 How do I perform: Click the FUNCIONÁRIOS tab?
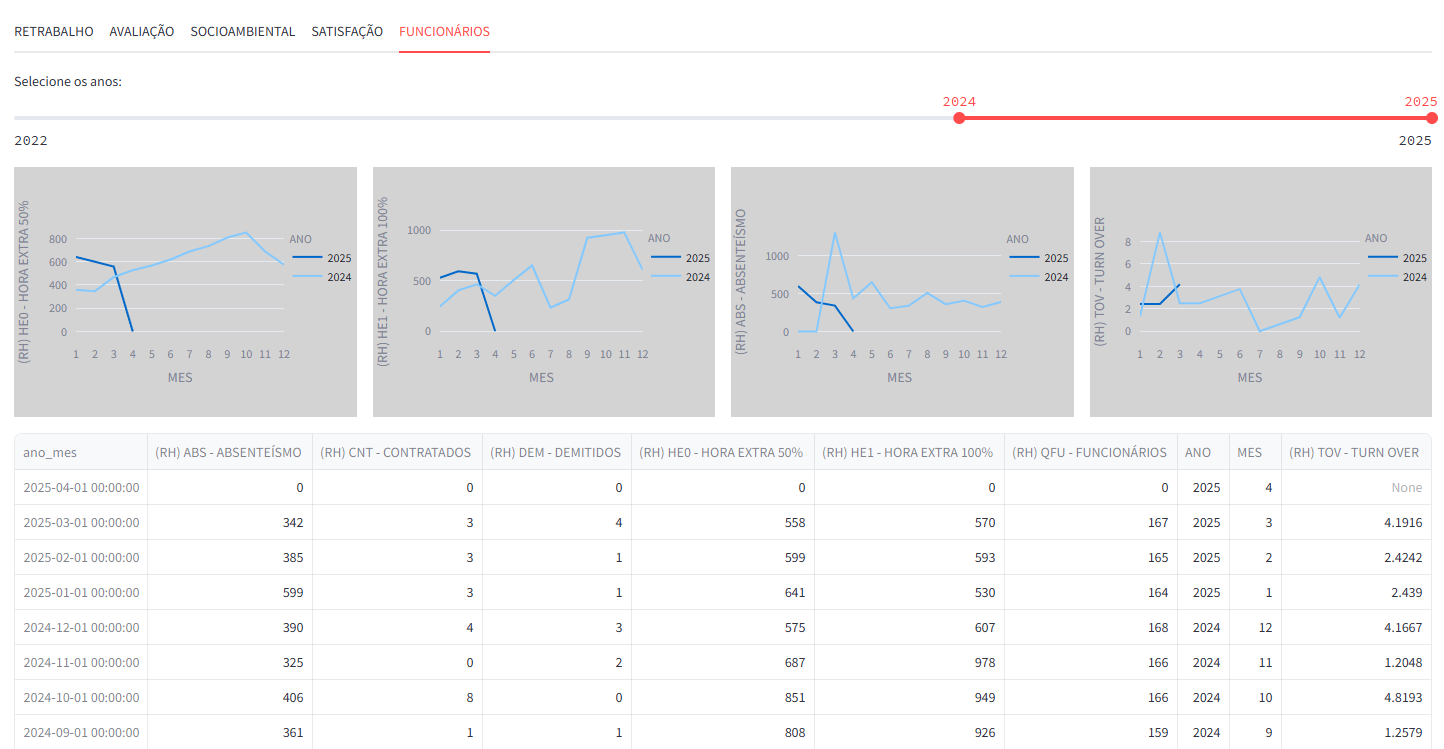point(444,31)
